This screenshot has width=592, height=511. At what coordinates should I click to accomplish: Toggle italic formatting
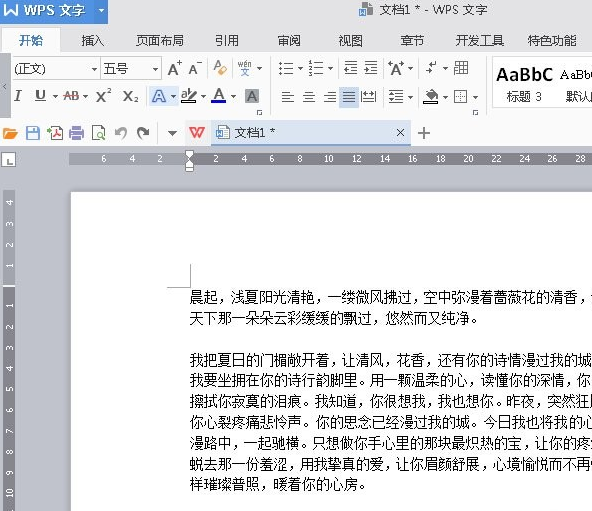point(18,96)
